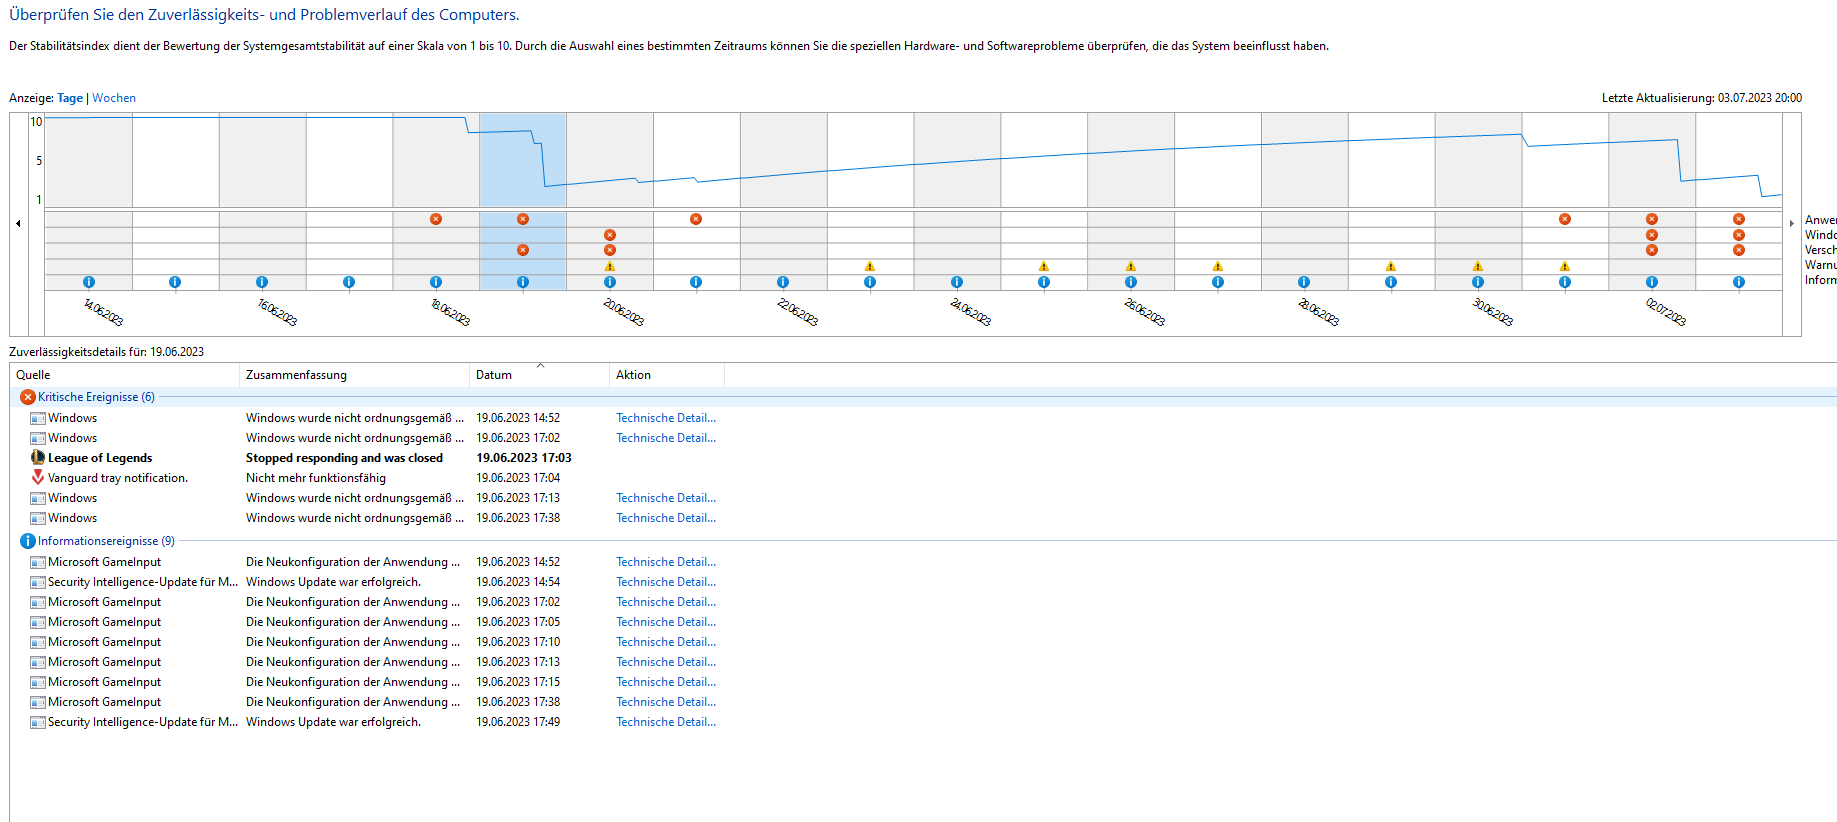The width and height of the screenshot is (1837, 822).
Task: Click miscellaneous failure icon on 20.06.2023
Action: tap(610, 250)
